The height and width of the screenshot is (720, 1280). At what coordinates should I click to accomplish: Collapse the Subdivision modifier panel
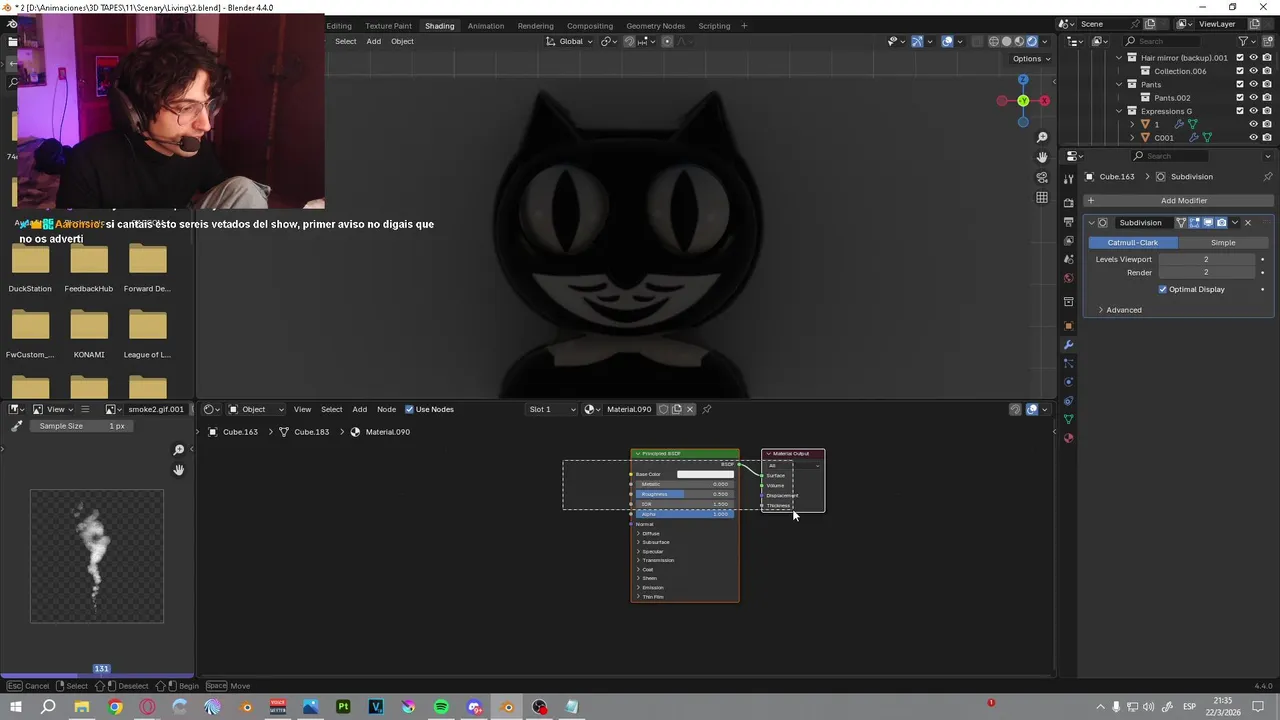1092,223
